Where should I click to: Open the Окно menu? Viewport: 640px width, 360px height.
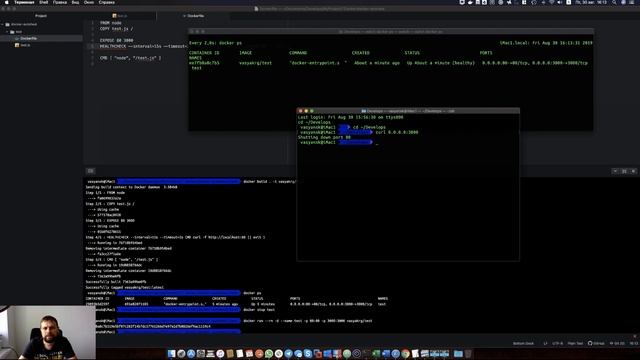point(89,2)
